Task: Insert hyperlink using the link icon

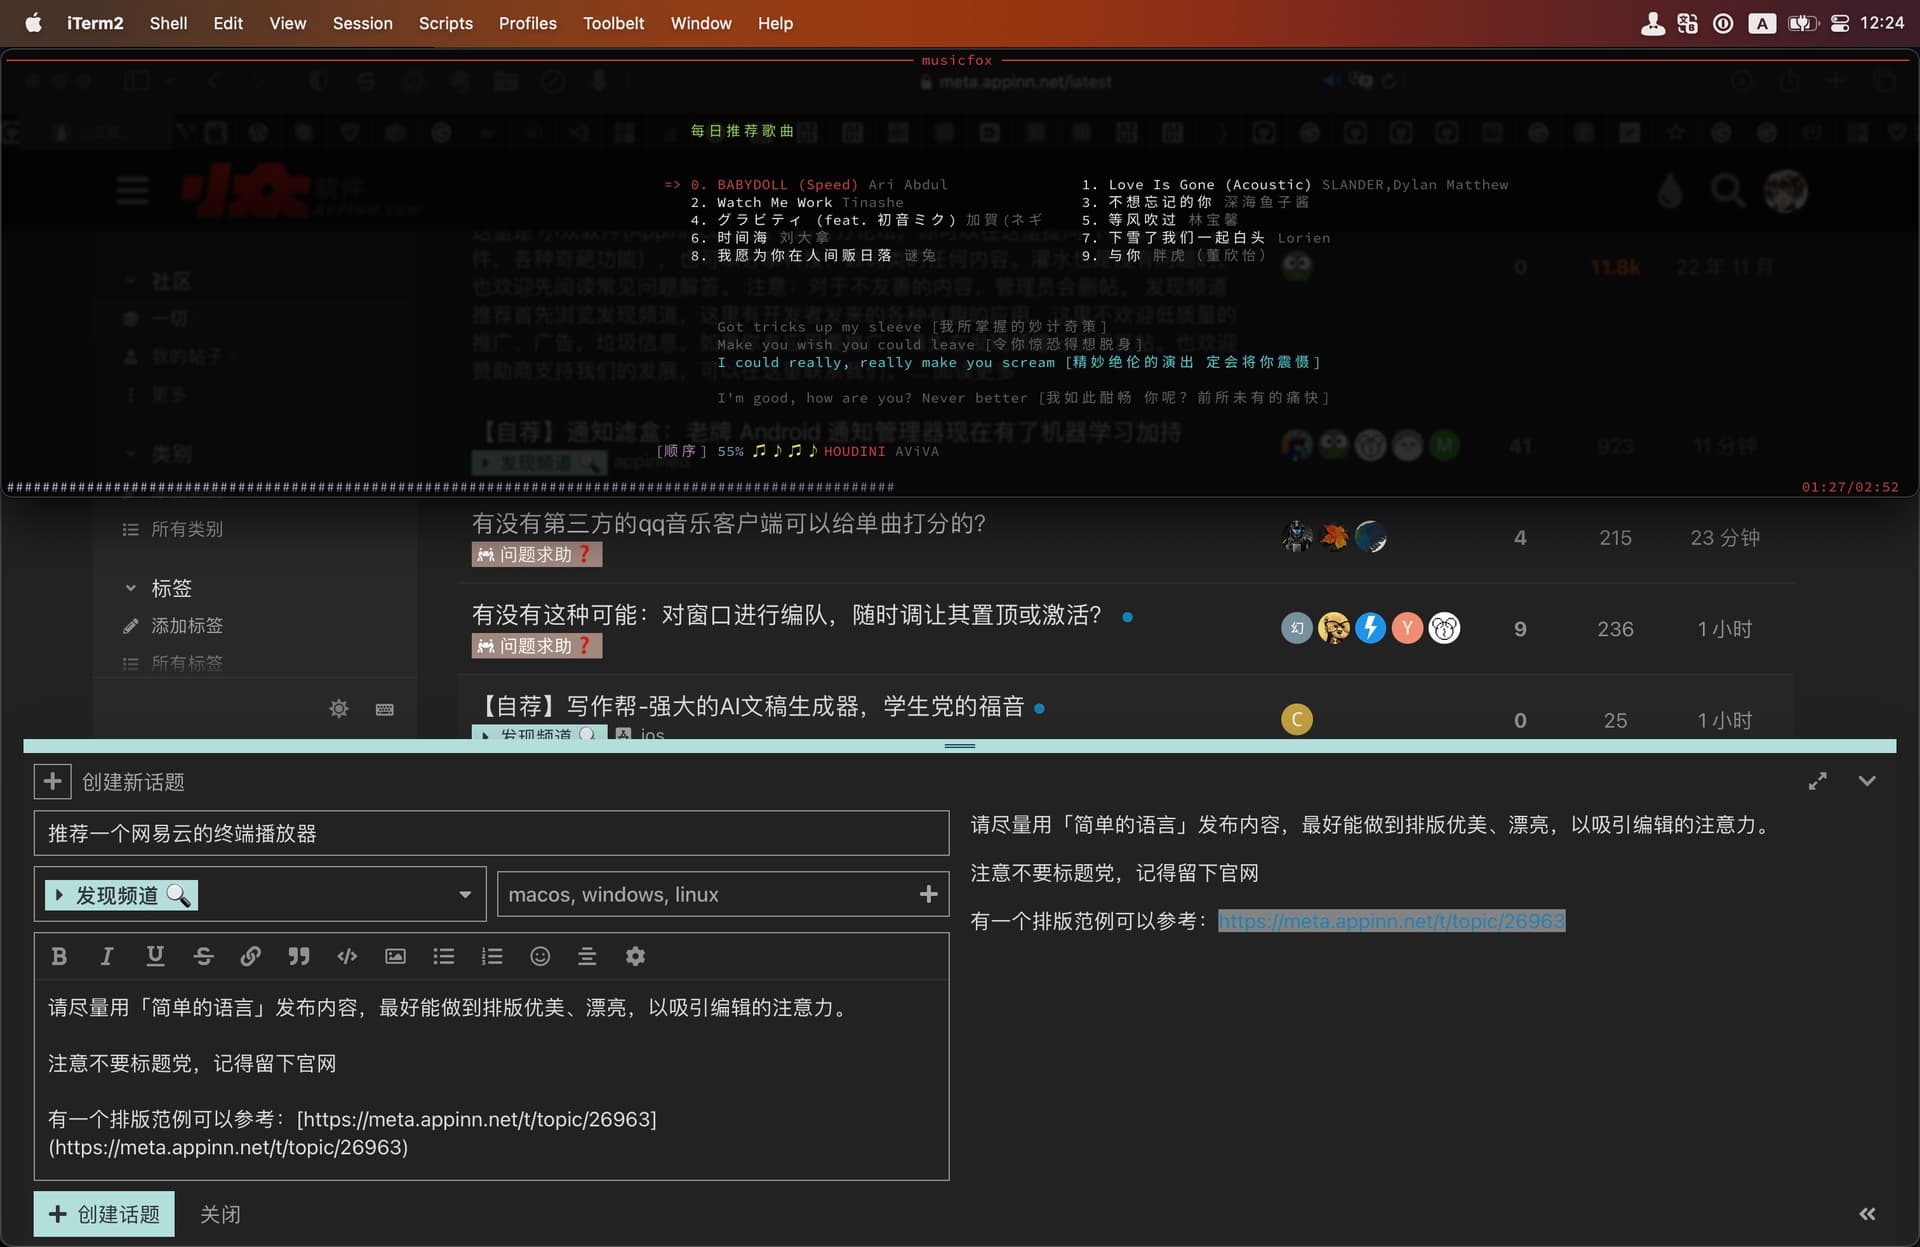Action: pyautogui.click(x=251, y=957)
